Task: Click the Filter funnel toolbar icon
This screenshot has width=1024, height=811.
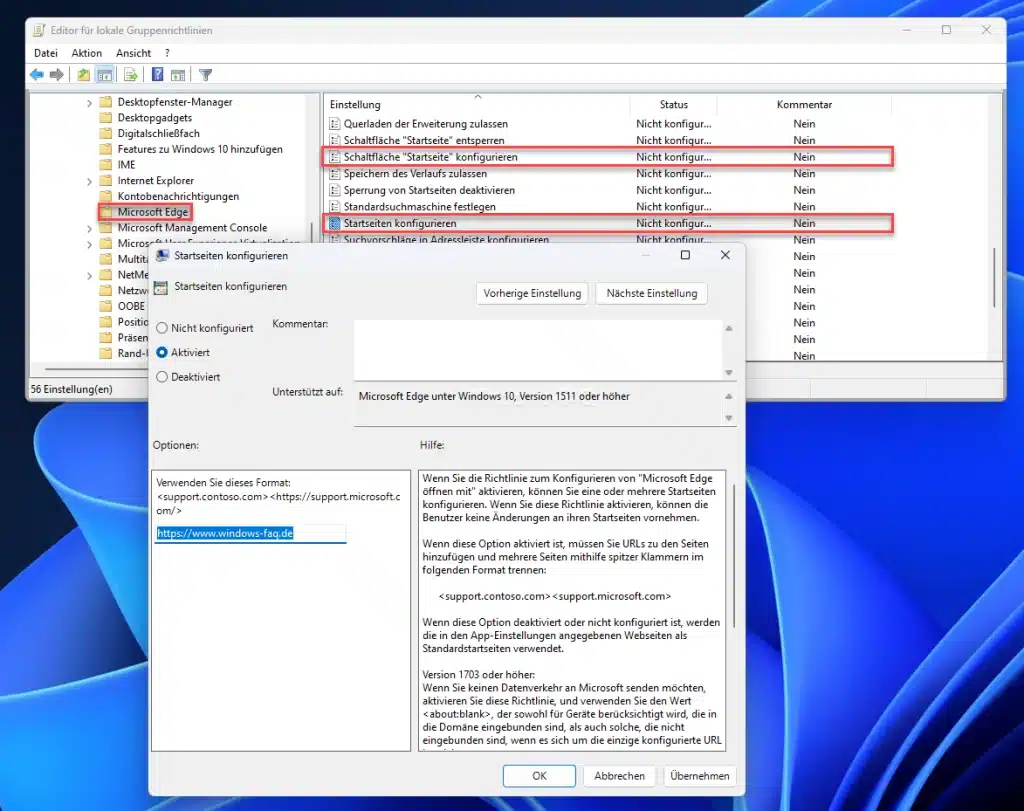Action: click(x=205, y=75)
